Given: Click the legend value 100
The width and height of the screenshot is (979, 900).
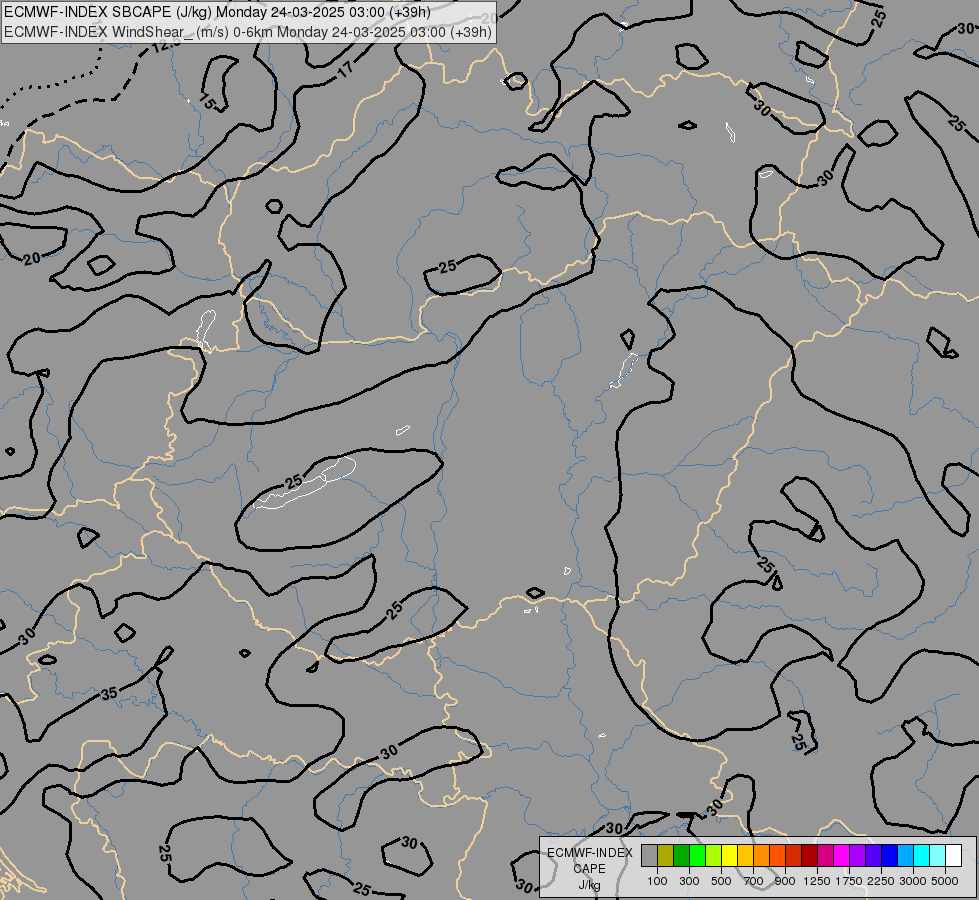Looking at the screenshot, I should [657, 881].
